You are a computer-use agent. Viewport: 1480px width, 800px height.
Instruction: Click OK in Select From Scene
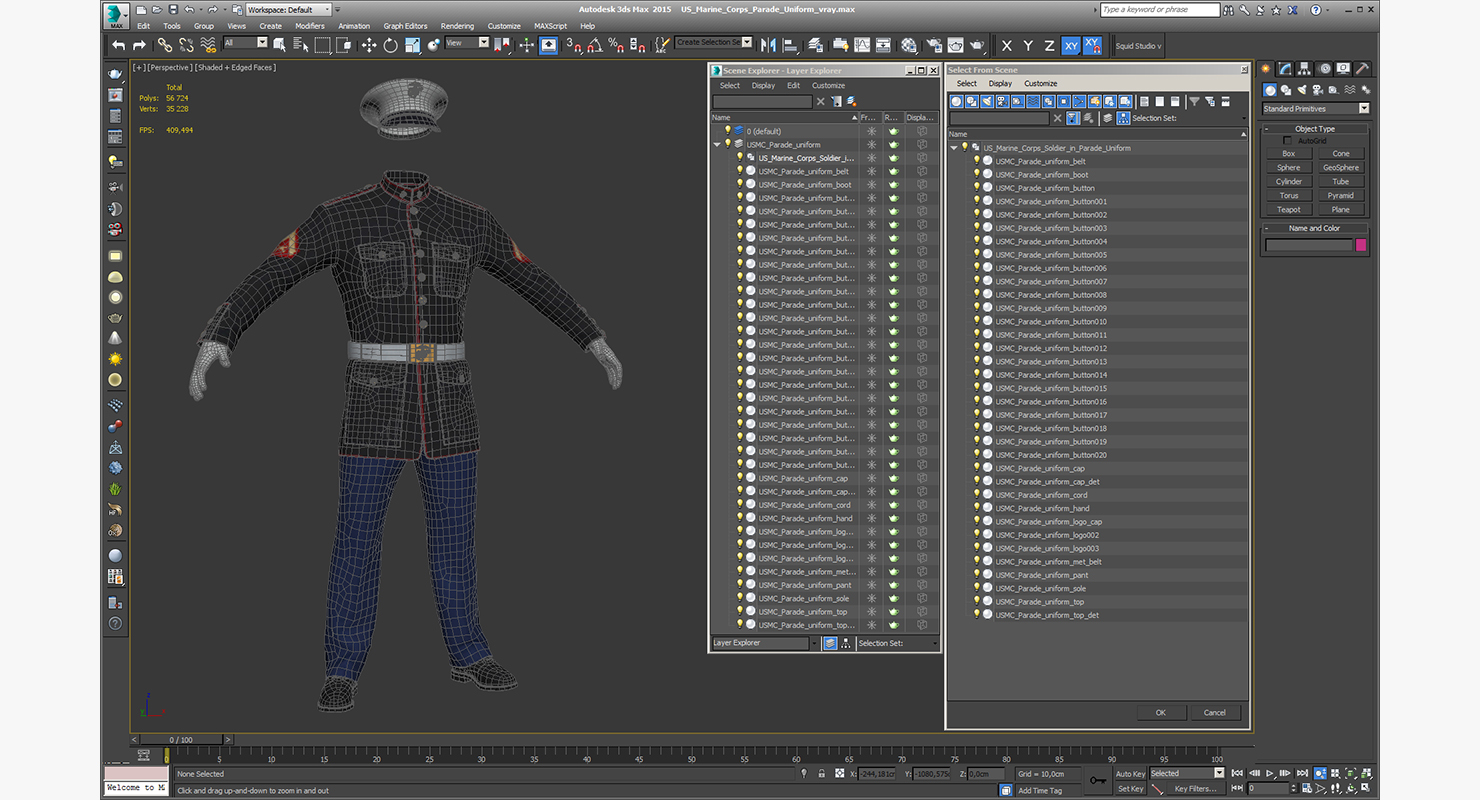pyautogui.click(x=1160, y=713)
